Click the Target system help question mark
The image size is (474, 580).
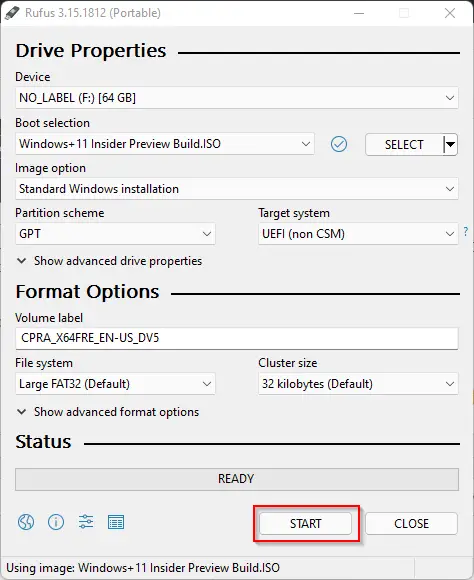(466, 232)
